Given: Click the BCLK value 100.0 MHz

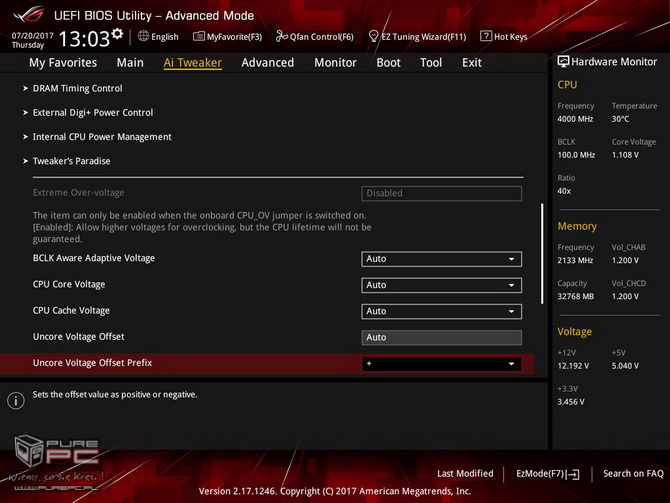Looking at the screenshot, I should coord(576,155).
